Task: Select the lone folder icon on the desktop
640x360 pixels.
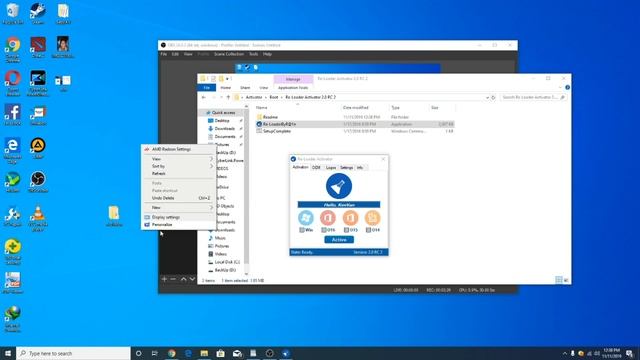Action: point(114,216)
